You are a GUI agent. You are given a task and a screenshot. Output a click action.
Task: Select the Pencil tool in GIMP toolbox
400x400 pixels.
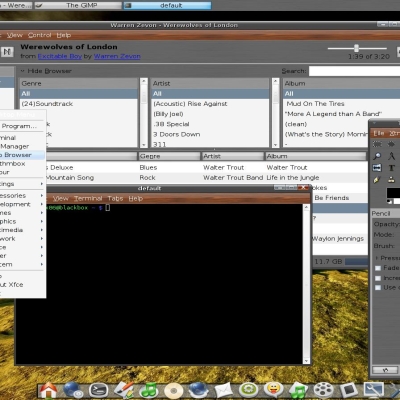click(x=377, y=180)
